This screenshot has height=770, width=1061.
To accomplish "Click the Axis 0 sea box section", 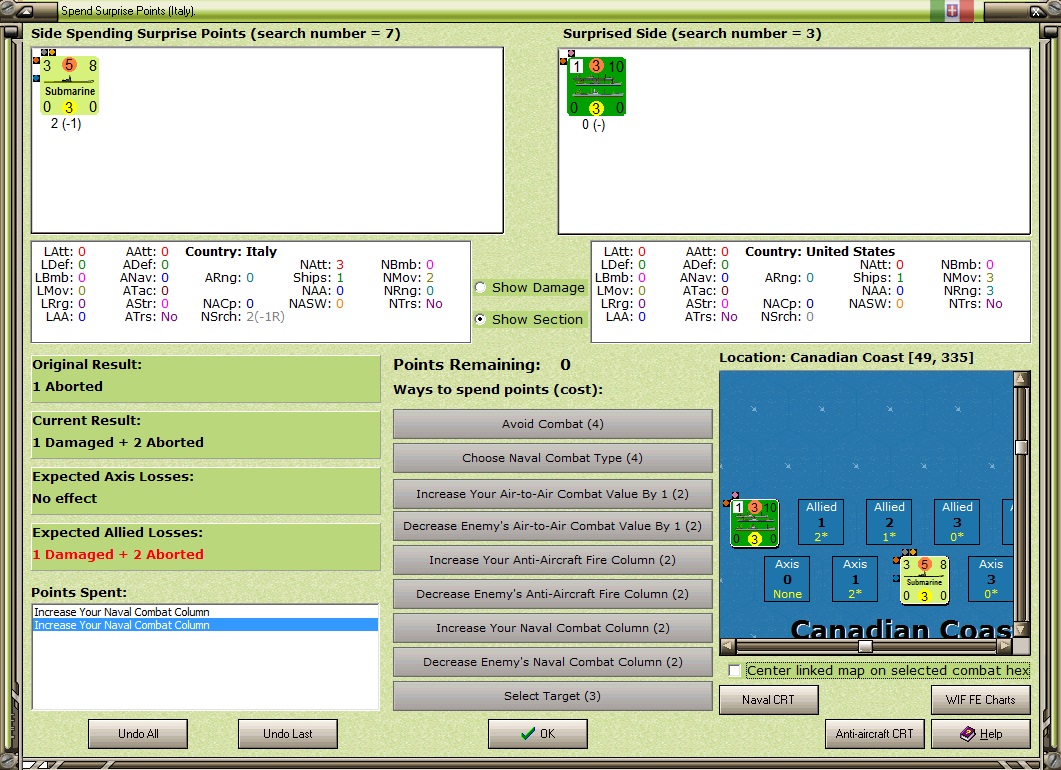I will pyautogui.click(x=787, y=579).
